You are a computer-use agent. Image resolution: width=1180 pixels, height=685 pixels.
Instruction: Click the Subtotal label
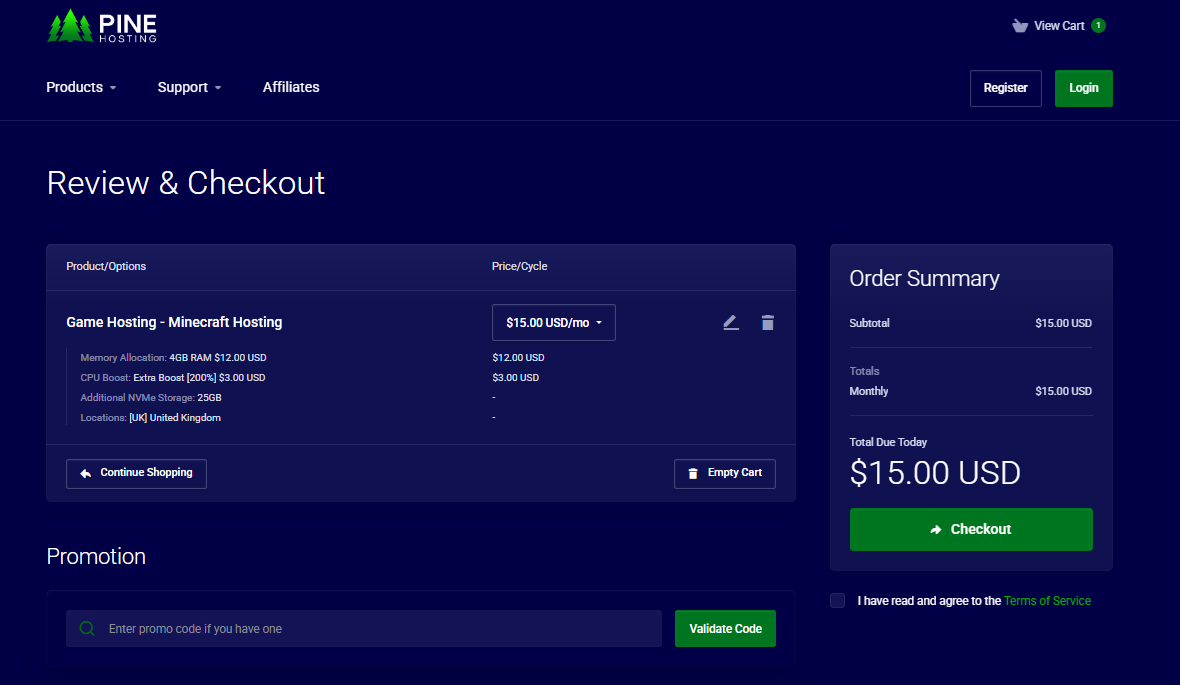869,323
